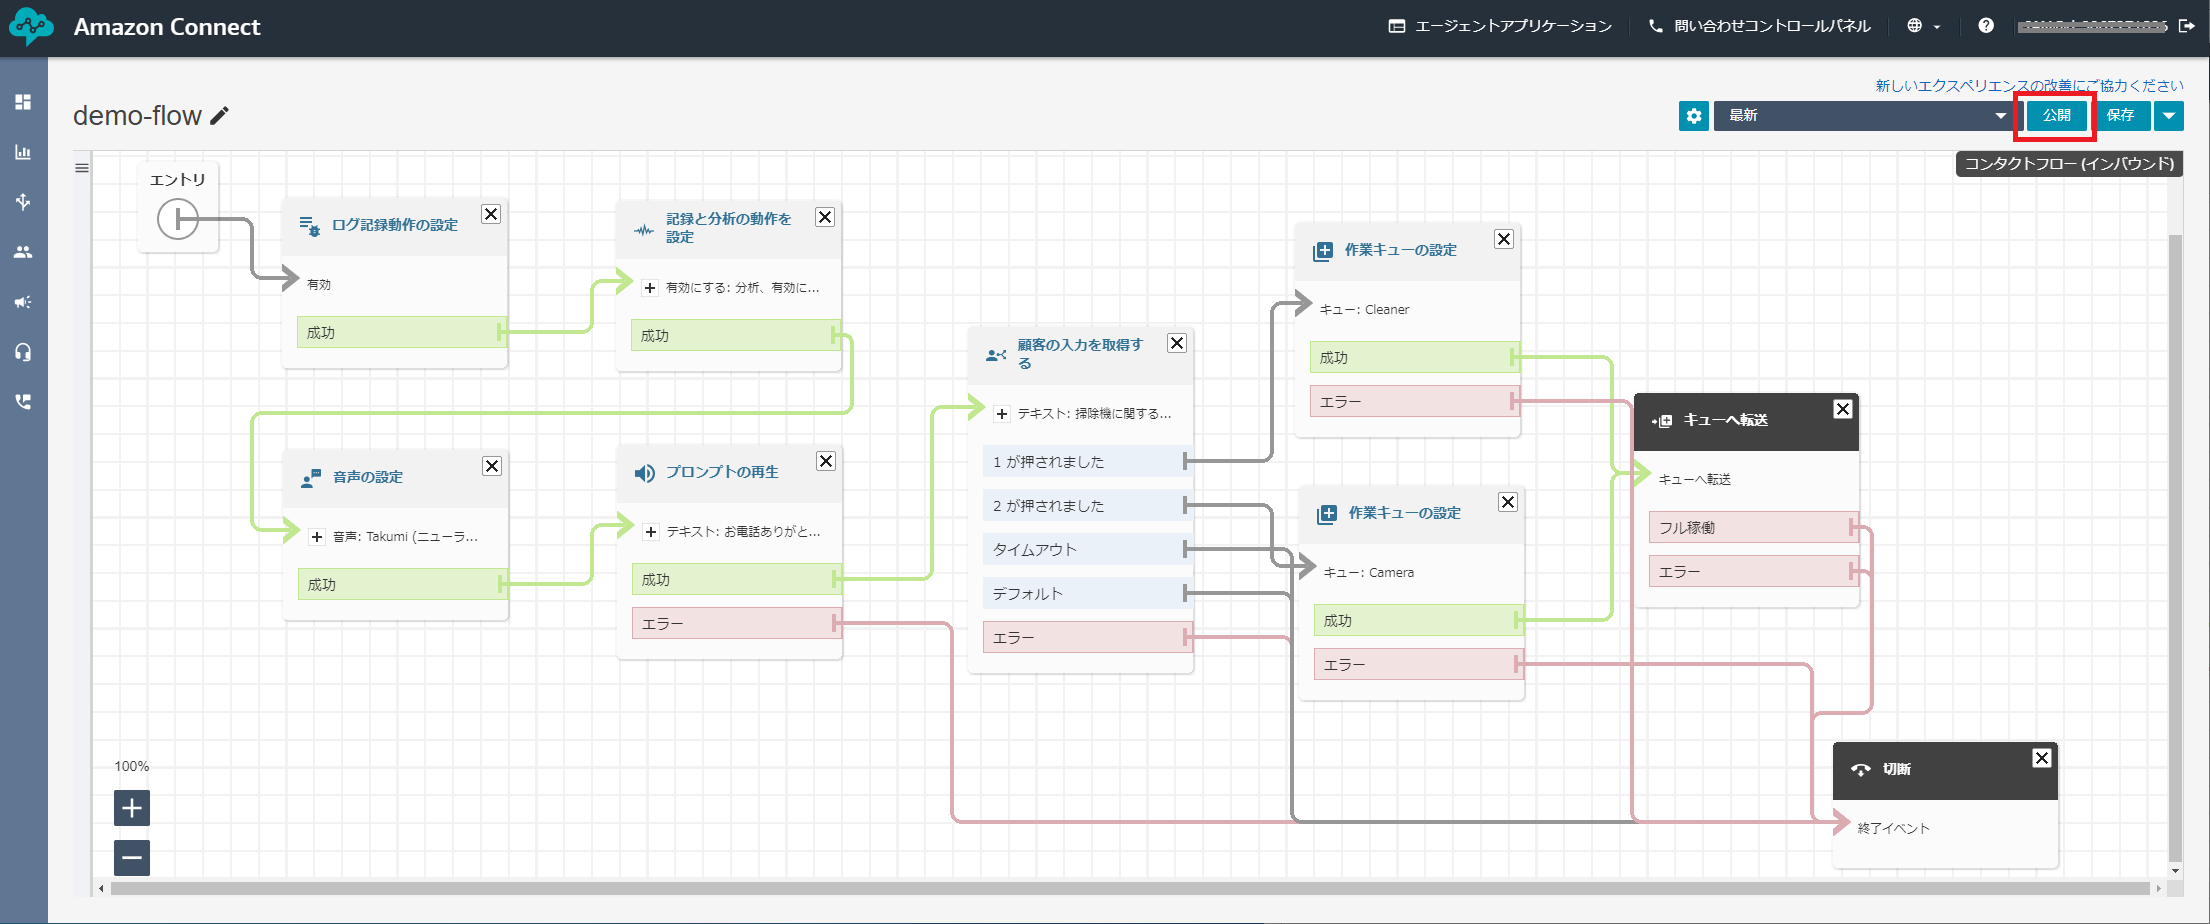
Task: Open the headset icon in left sidebar
Action: (x=23, y=352)
